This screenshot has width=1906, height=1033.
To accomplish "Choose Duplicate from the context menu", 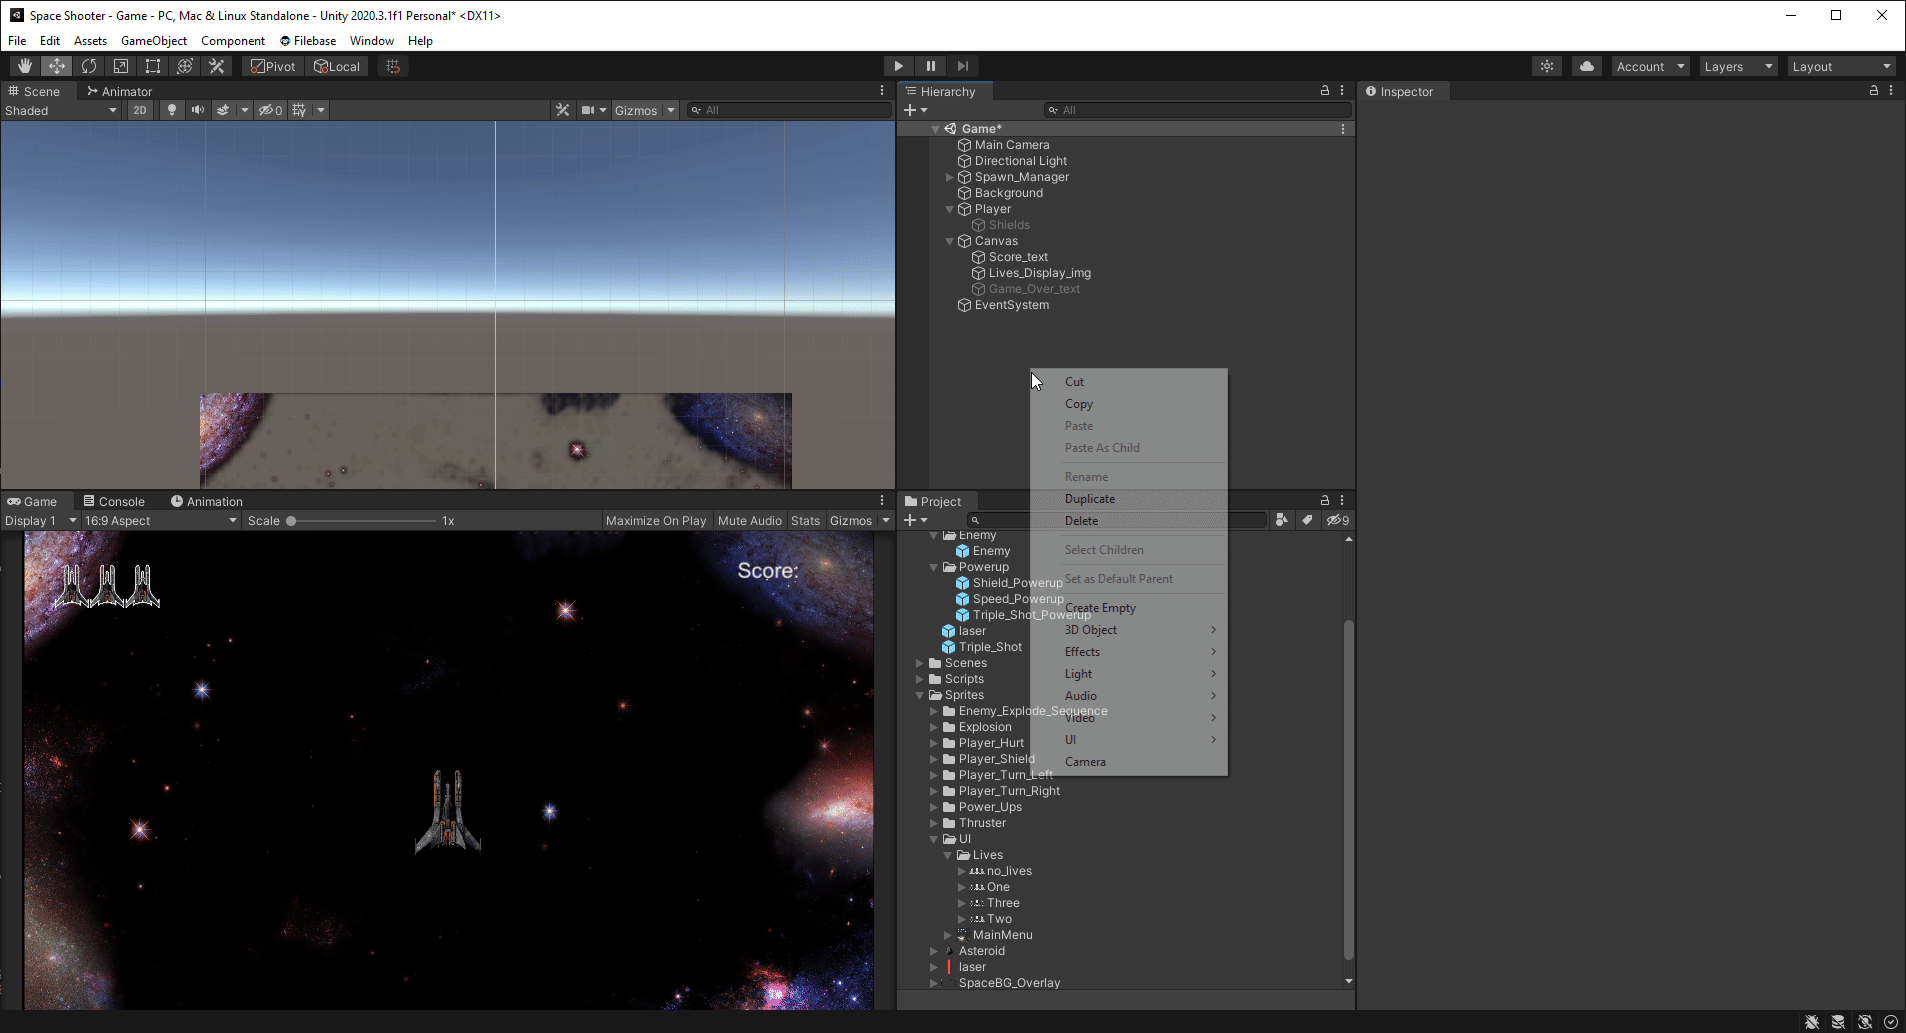I will coord(1089,499).
